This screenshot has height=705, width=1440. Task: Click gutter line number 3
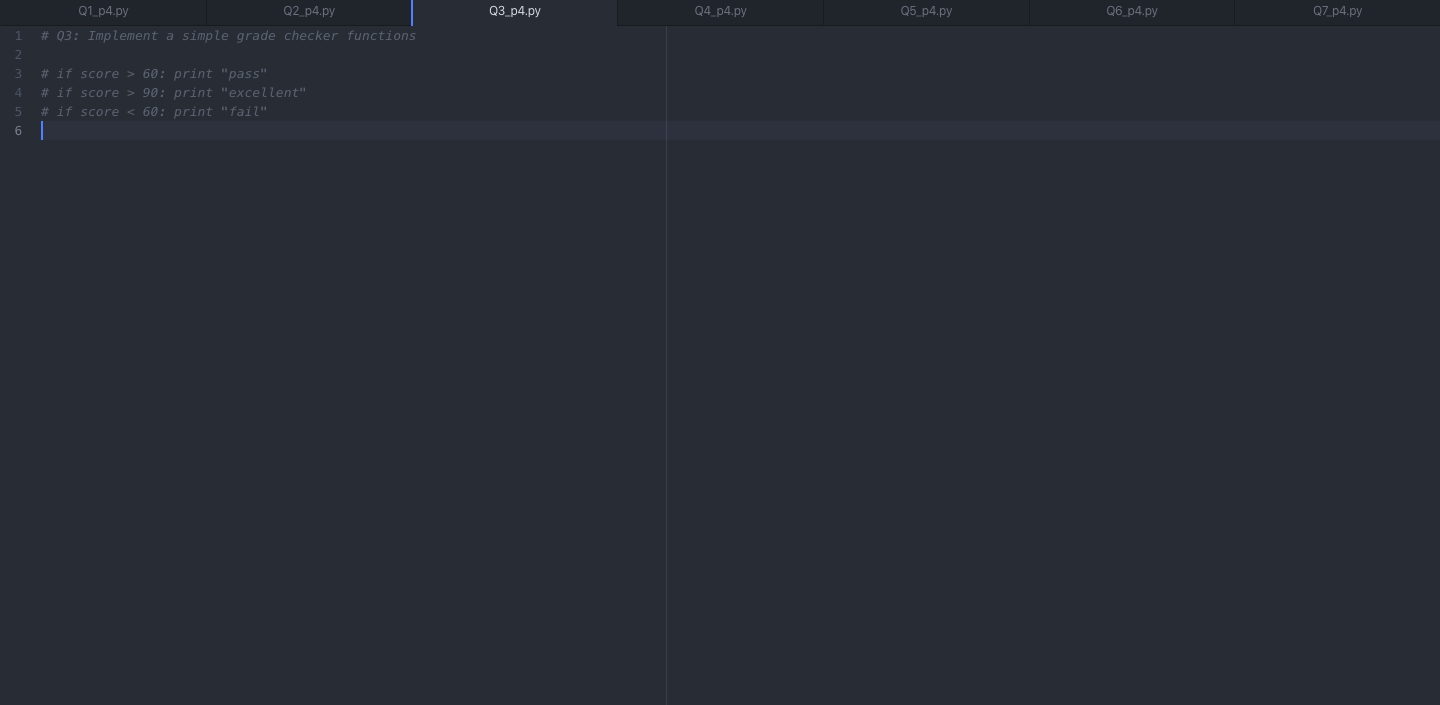point(18,74)
